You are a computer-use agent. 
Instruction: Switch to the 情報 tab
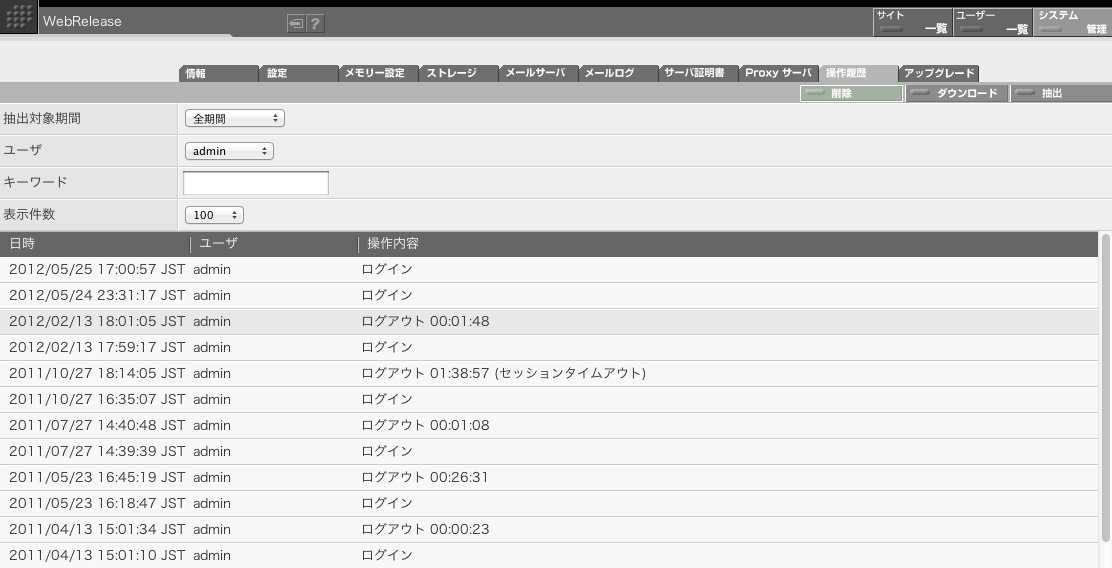coord(219,74)
